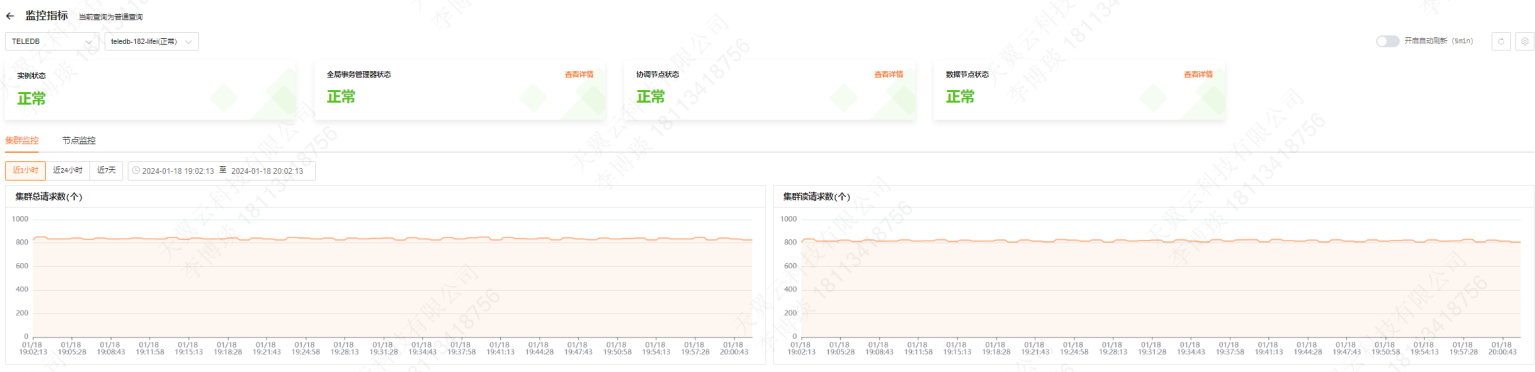Click the 集群总请求数(个) chart title
Viewport: 1535px width, 372px height.
[49, 196]
